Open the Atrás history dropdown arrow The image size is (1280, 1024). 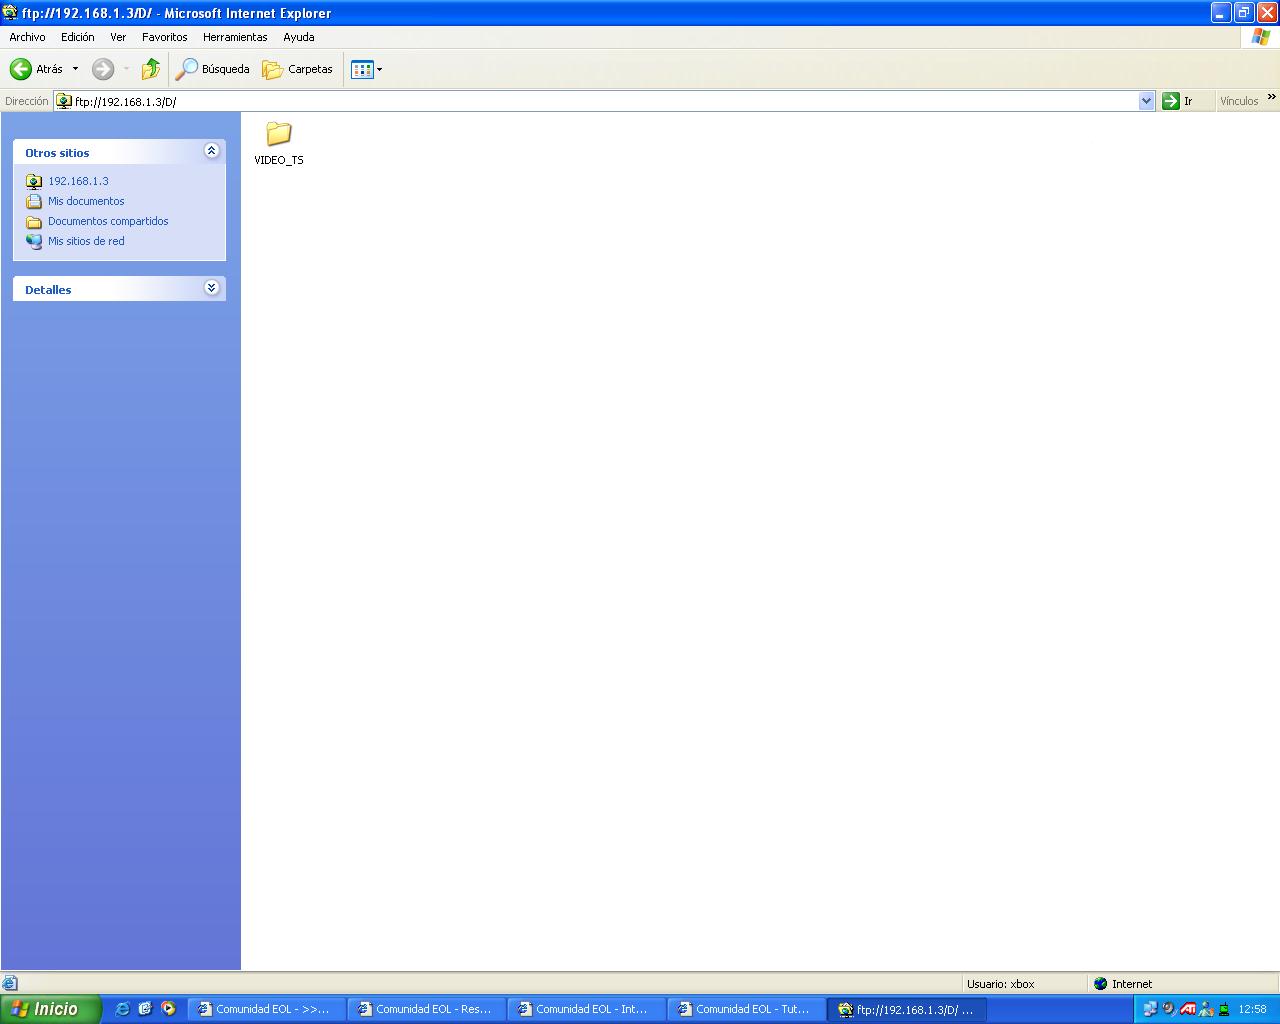pyautogui.click(x=75, y=69)
